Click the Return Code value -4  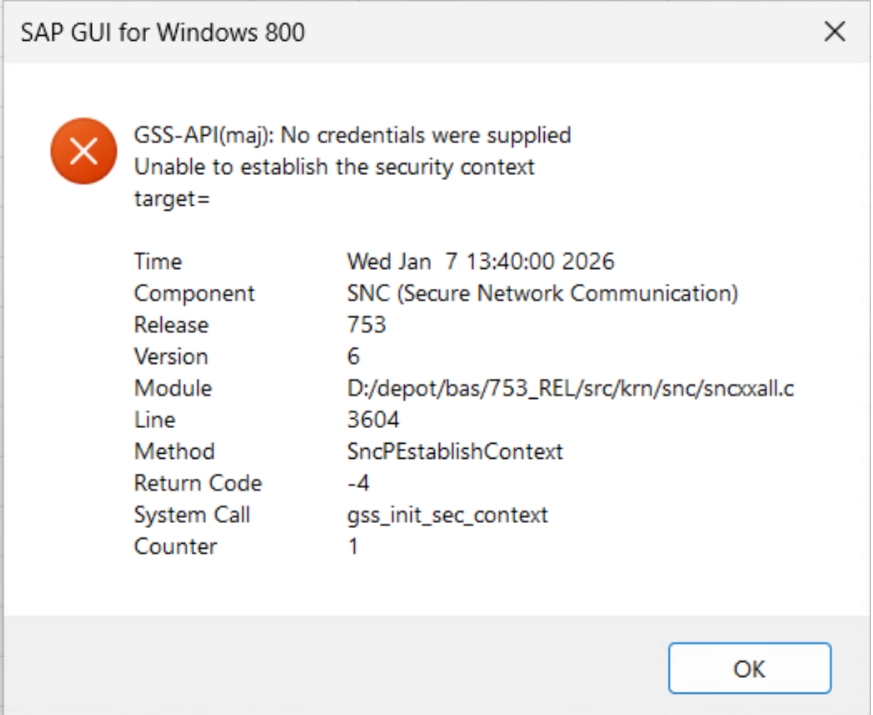[x=357, y=483]
